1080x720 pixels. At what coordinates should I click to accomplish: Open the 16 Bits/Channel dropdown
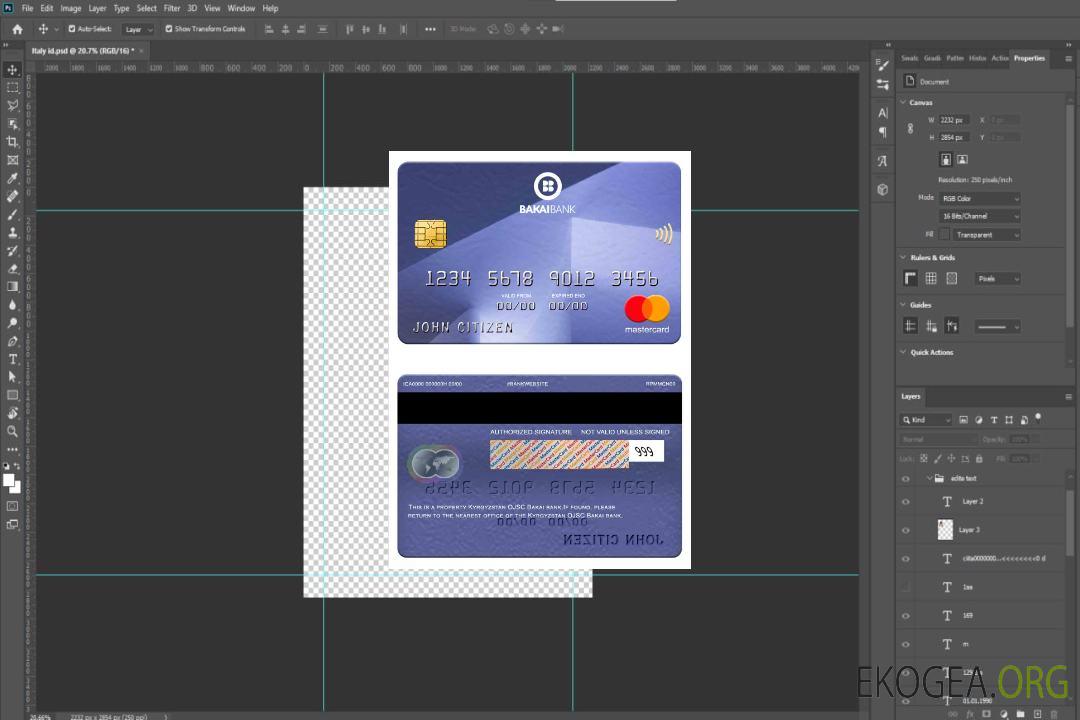pos(979,216)
